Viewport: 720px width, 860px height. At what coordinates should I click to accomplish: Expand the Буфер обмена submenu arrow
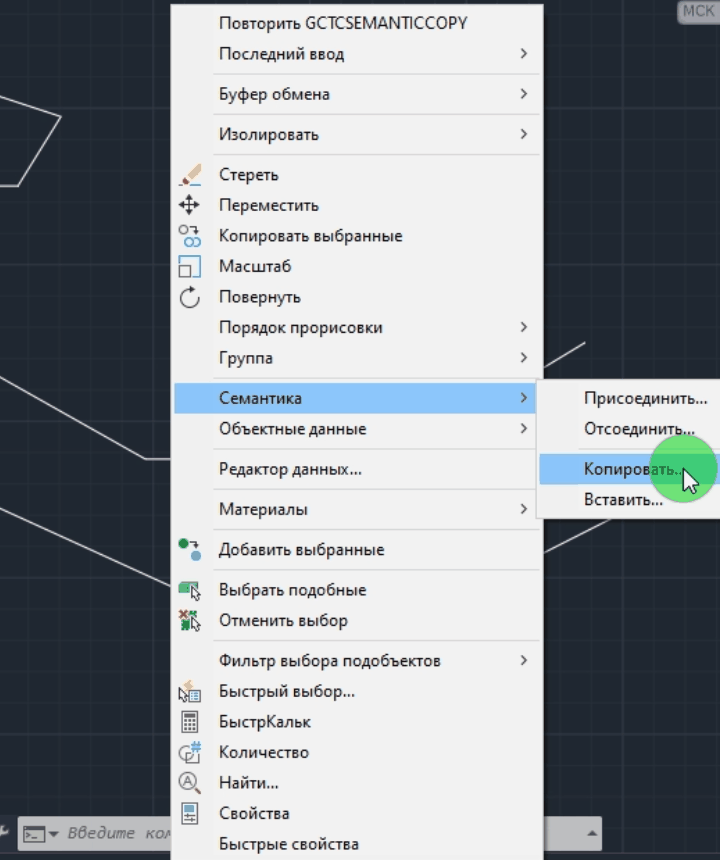[523, 94]
